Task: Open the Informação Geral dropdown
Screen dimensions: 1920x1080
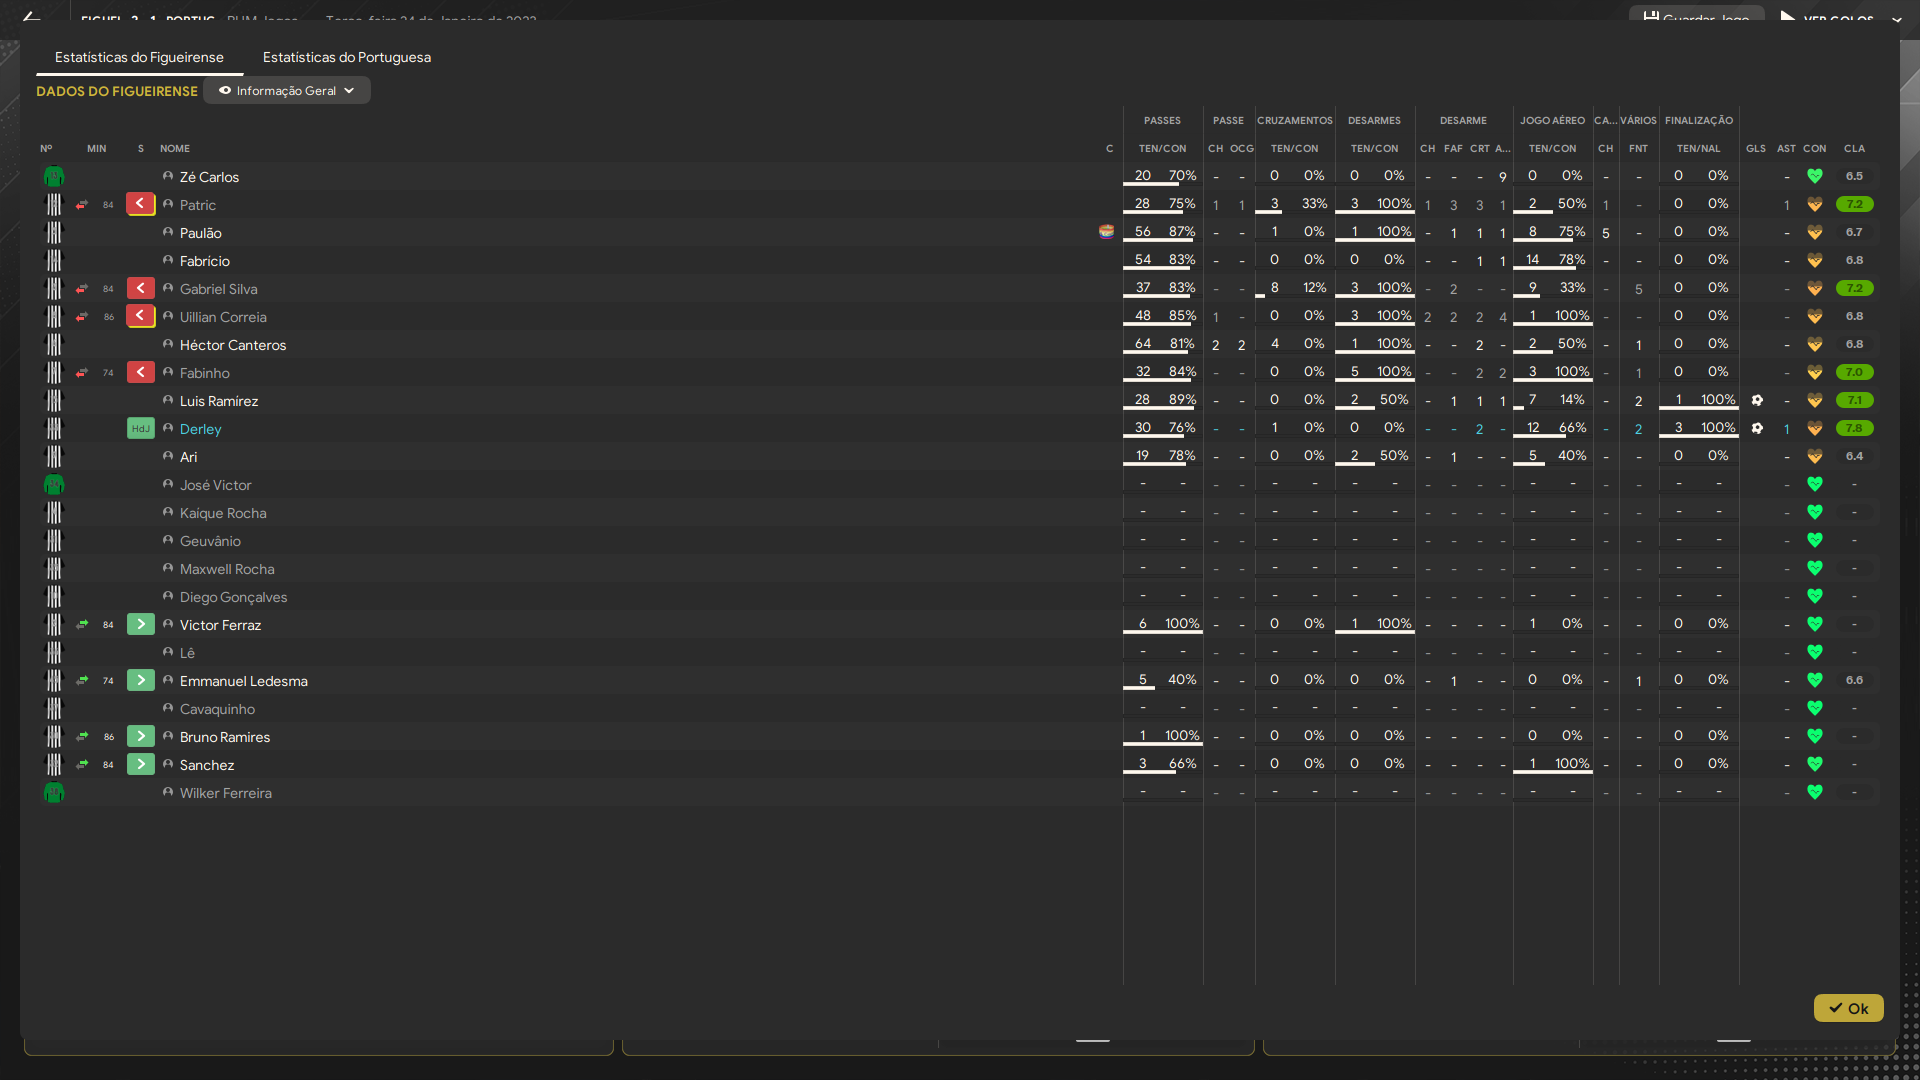Action: tap(287, 90)
